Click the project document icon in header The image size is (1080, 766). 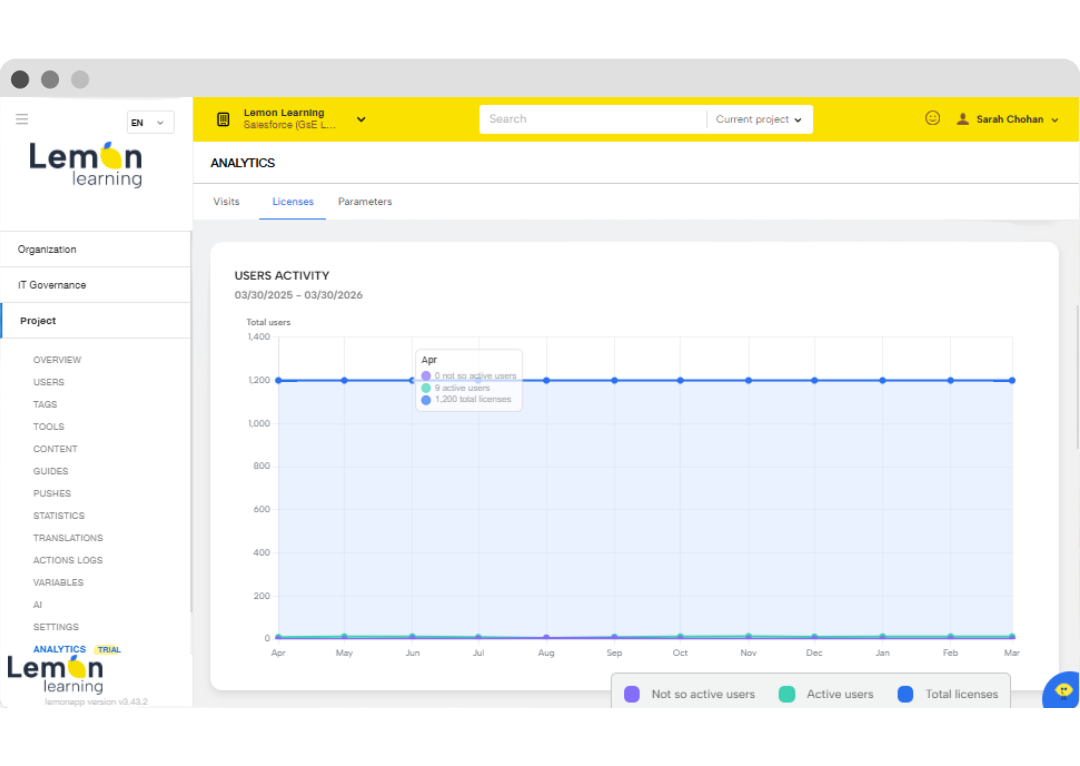pos(223,120)
